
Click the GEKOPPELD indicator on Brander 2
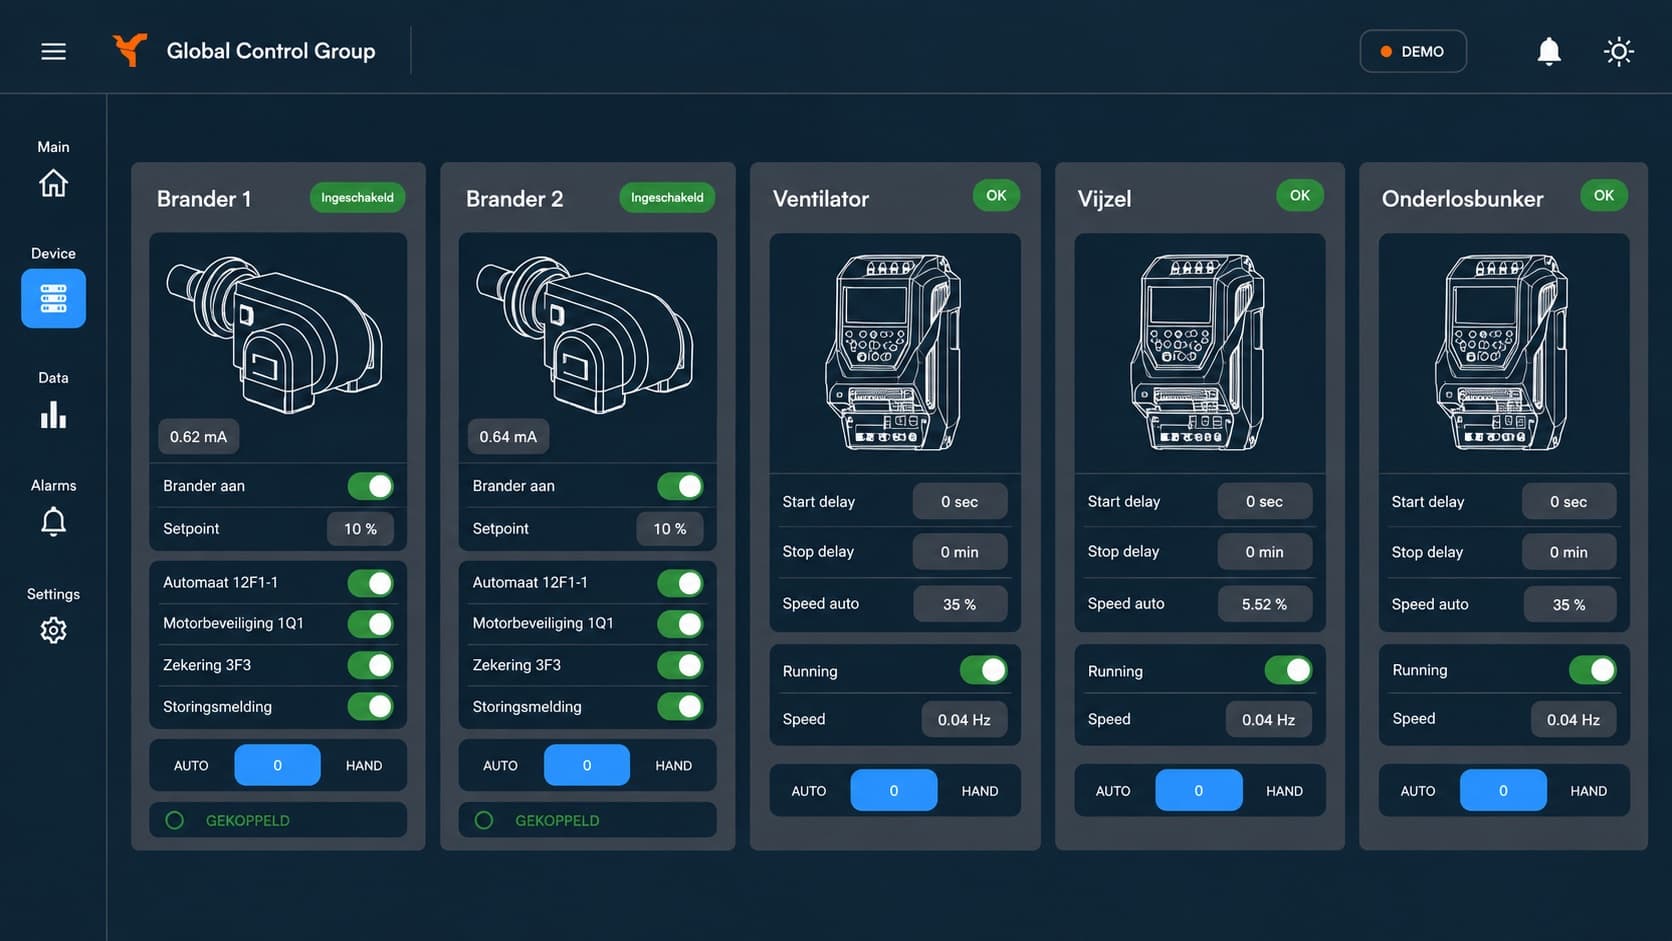pos(587,820)
